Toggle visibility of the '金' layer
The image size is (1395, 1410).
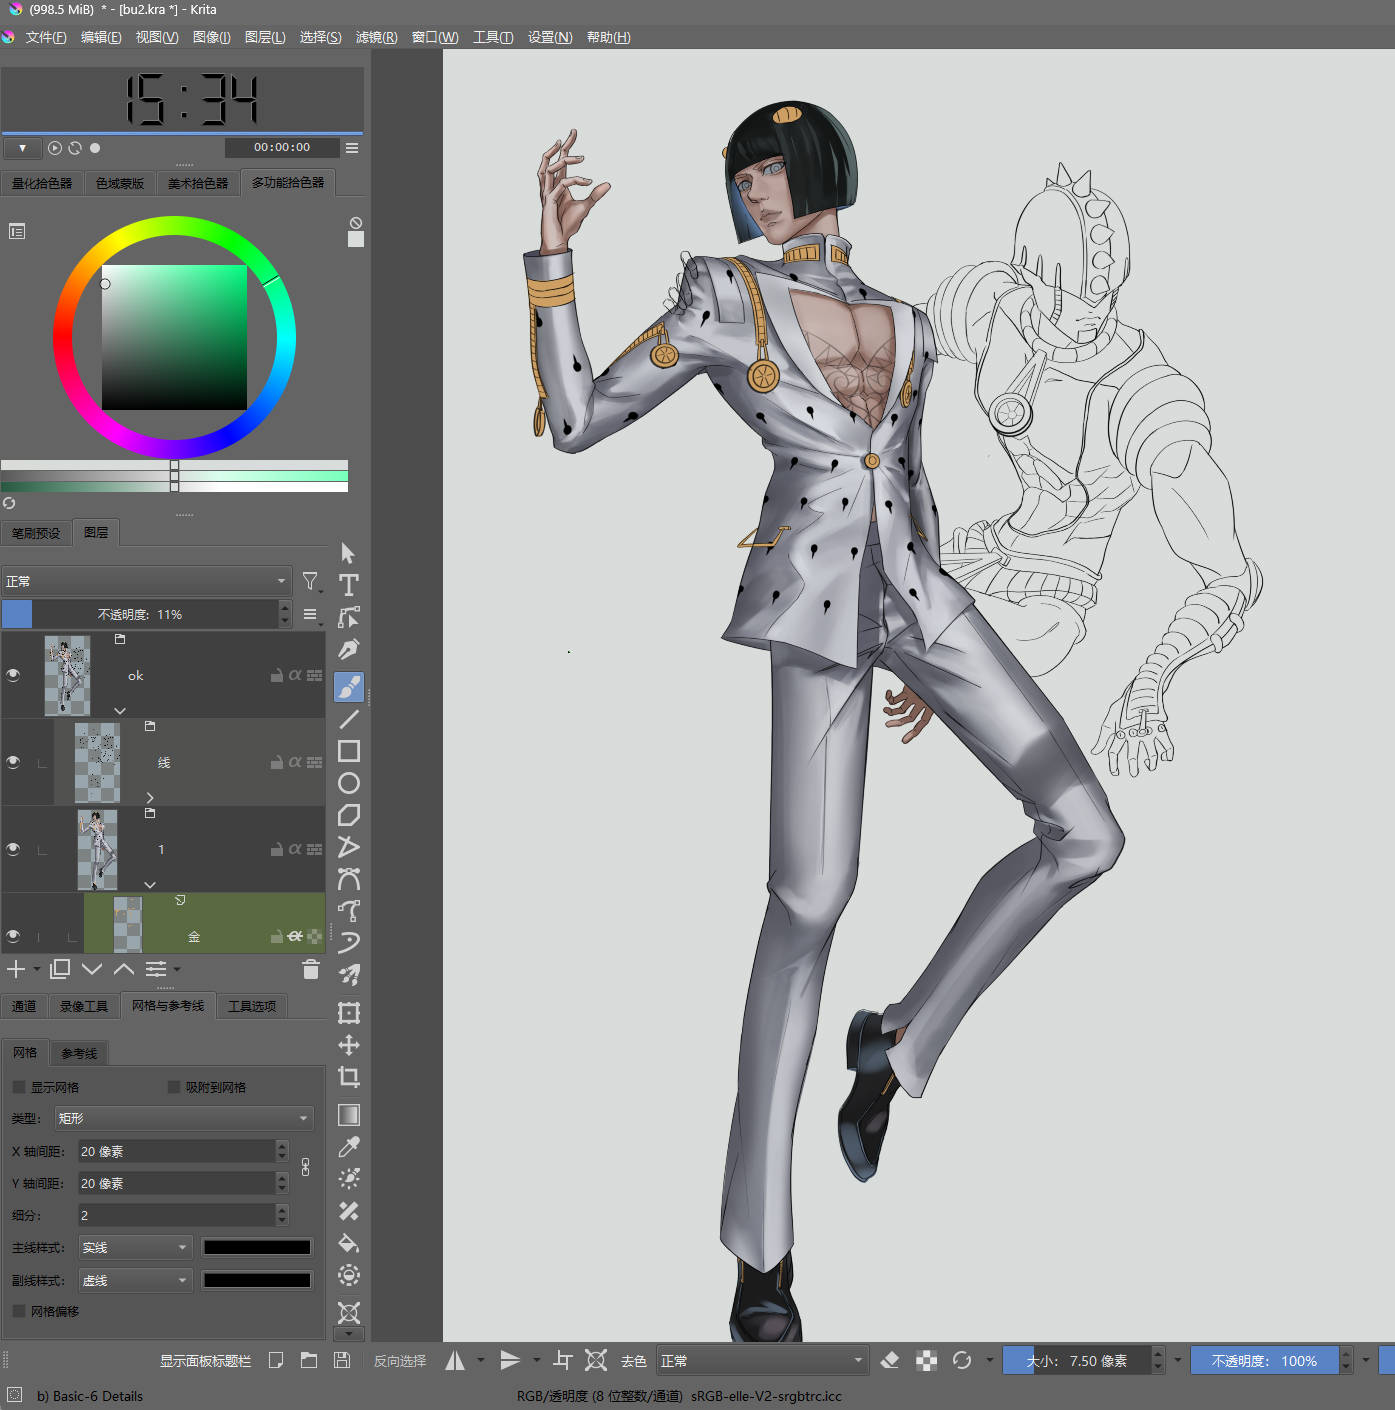(x=13, y=936)
